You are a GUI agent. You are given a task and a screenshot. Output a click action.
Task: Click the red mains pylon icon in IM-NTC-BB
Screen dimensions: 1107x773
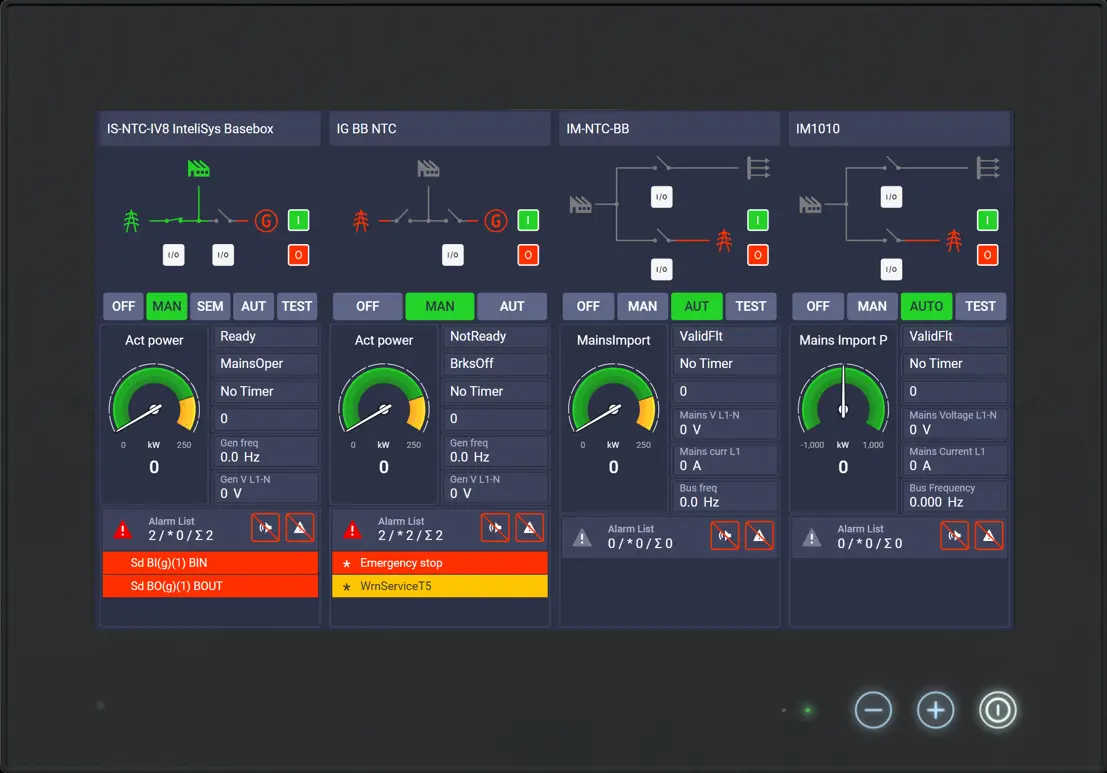click(724, 241)
